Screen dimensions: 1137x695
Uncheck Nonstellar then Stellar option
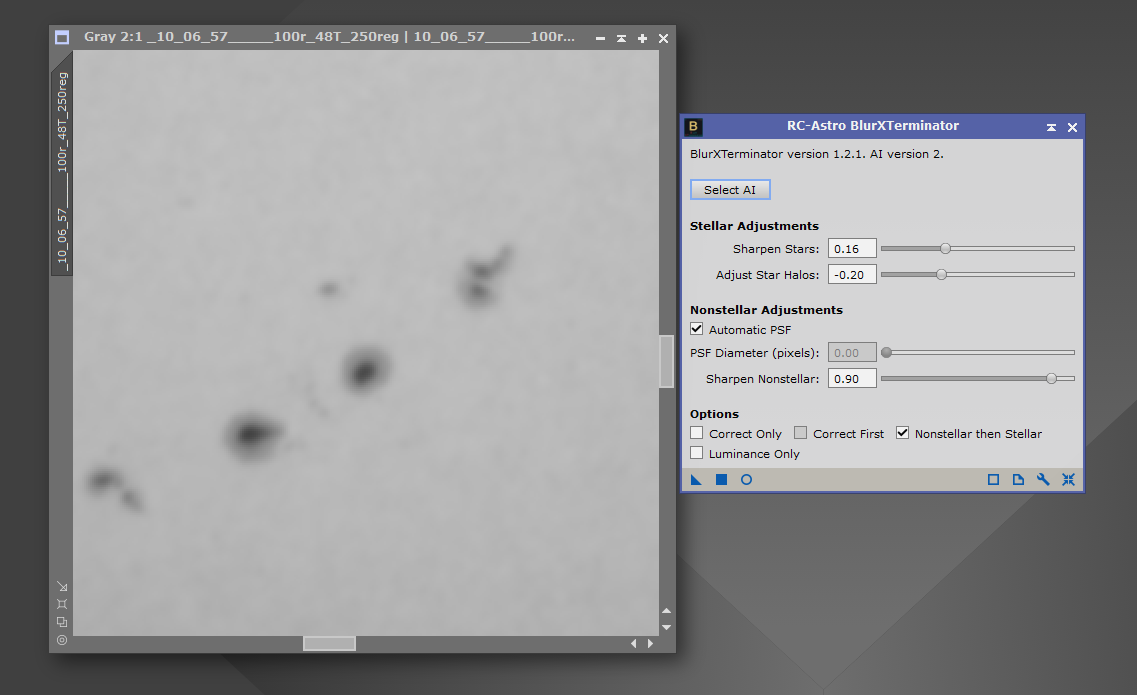[x=902, y=434]
